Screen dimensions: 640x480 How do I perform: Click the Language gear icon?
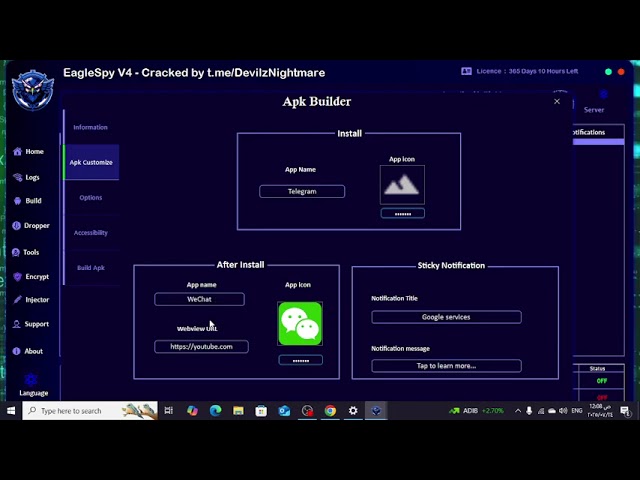[x=31, y=380]
